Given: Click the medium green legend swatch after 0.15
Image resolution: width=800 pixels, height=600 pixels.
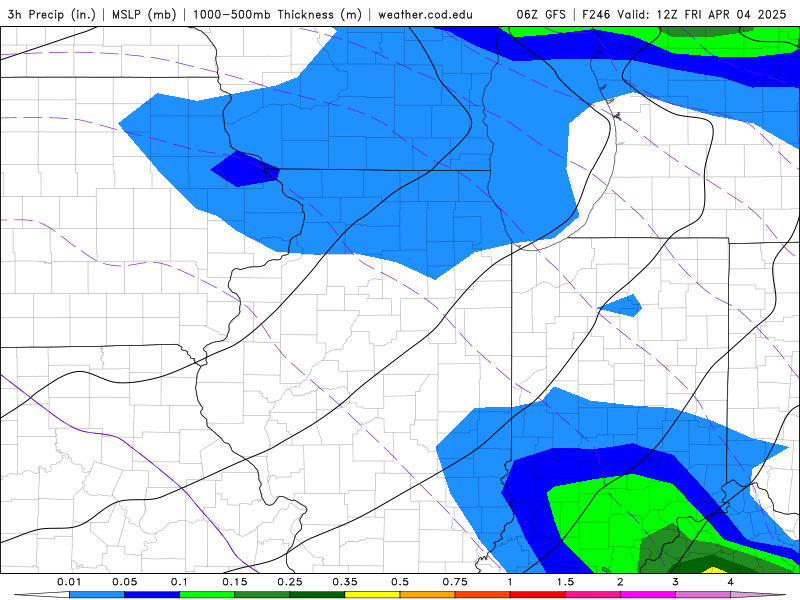Looking at the screenshot, I should (262, 595).
